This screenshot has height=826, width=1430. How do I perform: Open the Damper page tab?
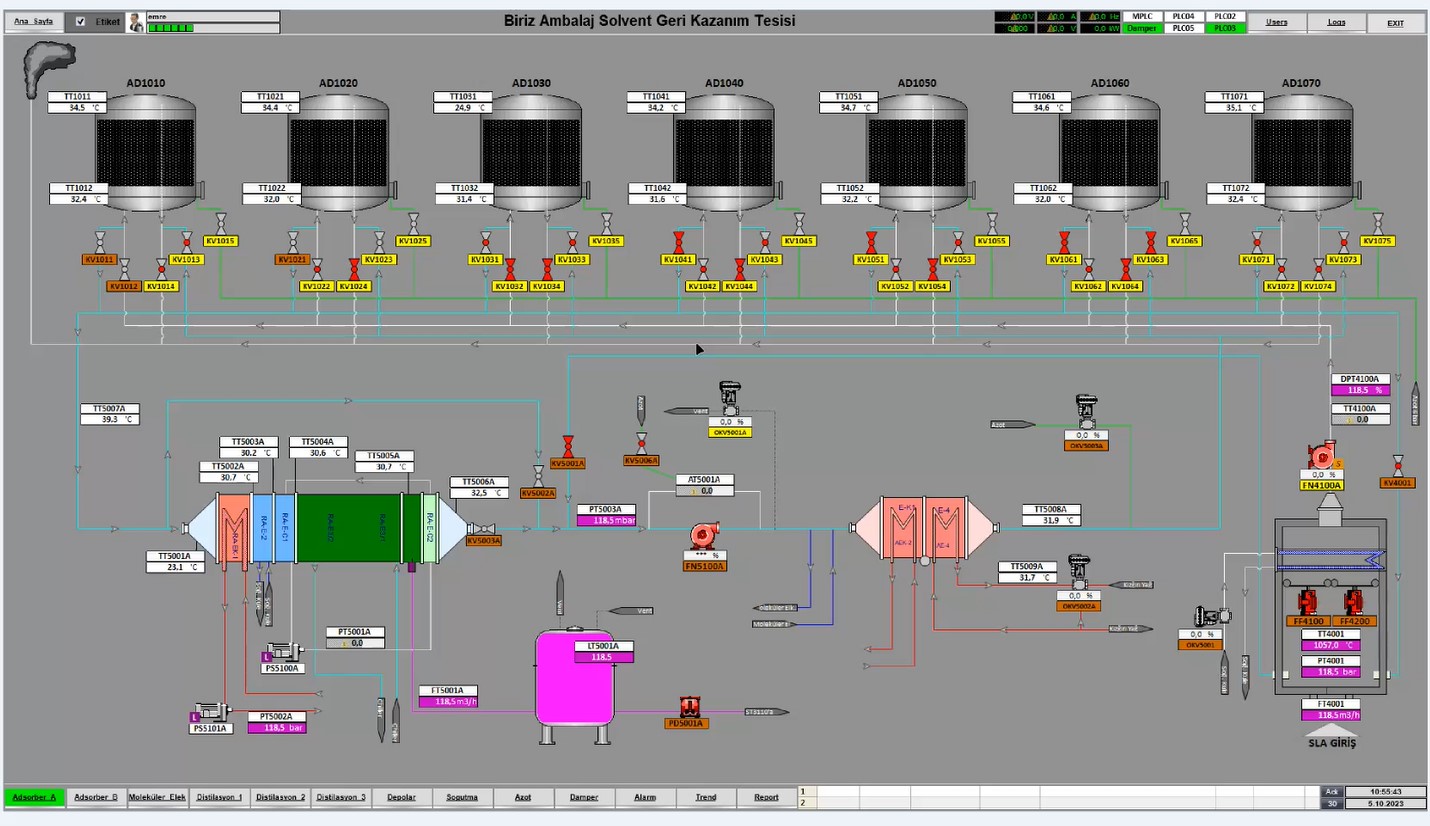[x=584, y=797]
